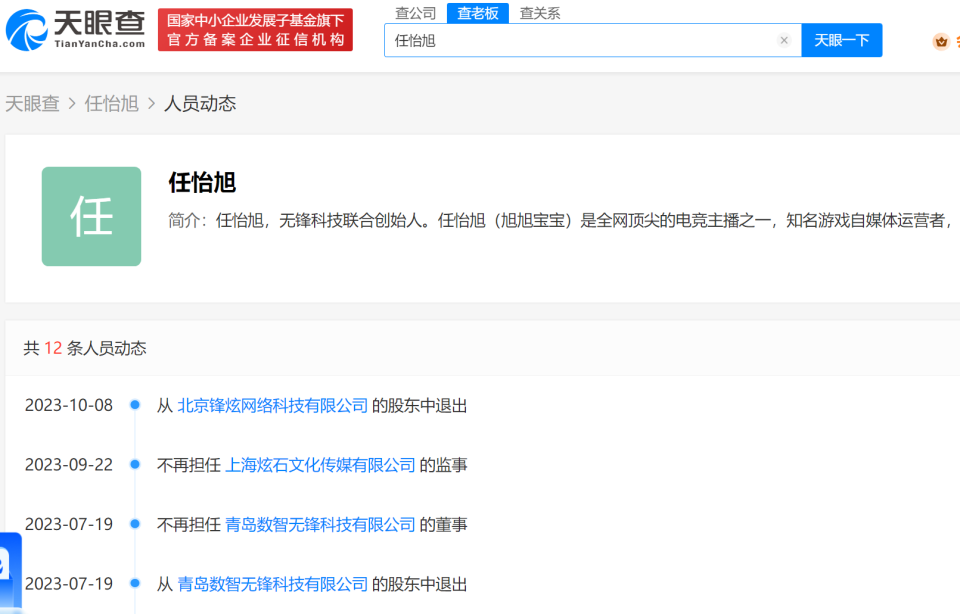
Task: Click the red certification badge
Action: 254,29
